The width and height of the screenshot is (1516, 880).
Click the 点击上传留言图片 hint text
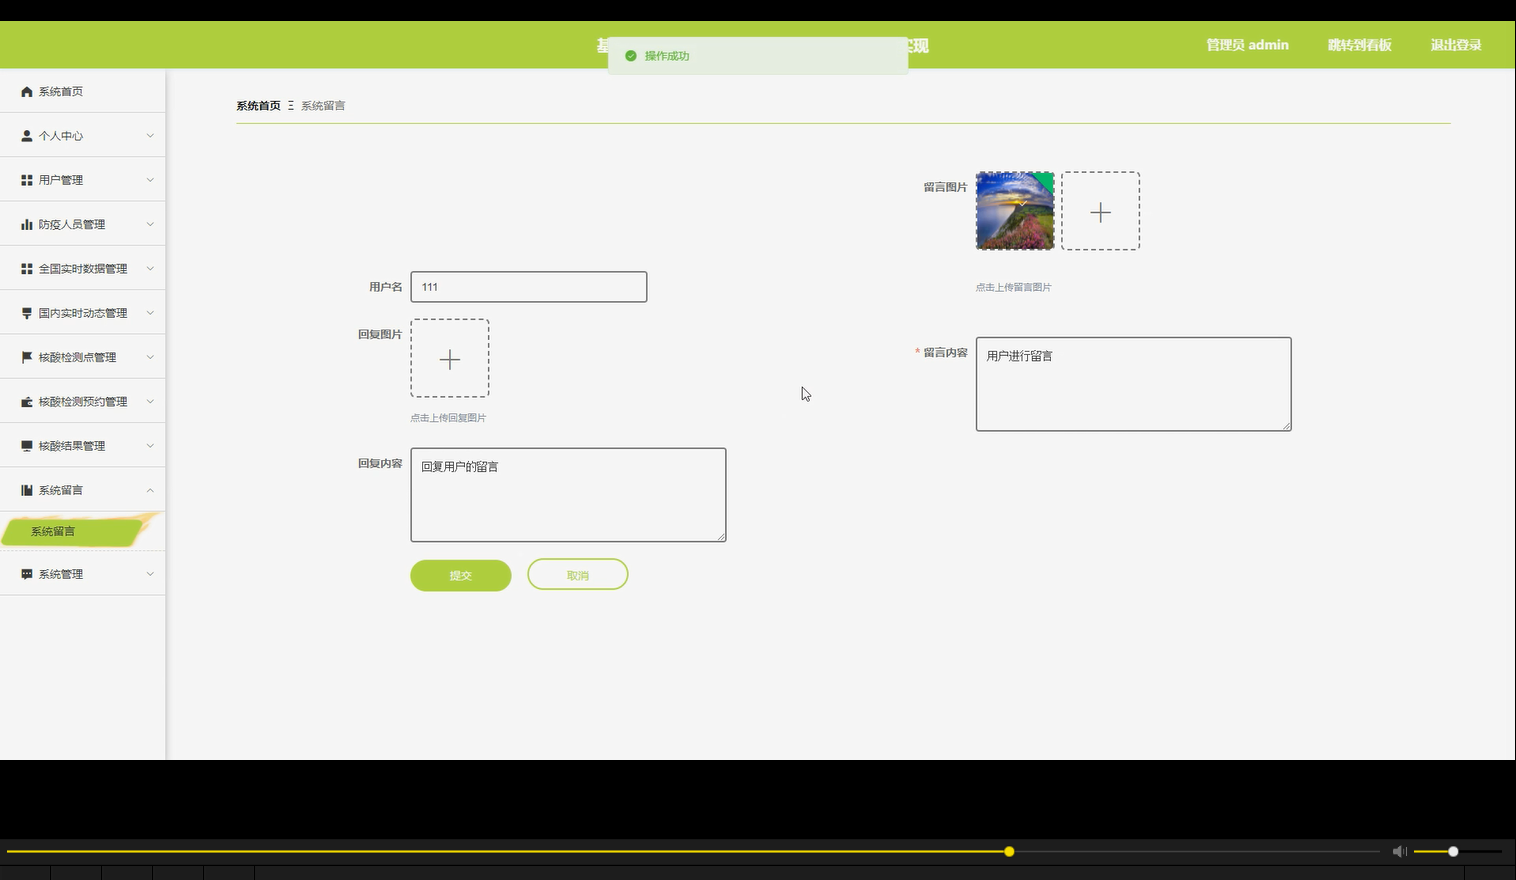coord(1013,287)
